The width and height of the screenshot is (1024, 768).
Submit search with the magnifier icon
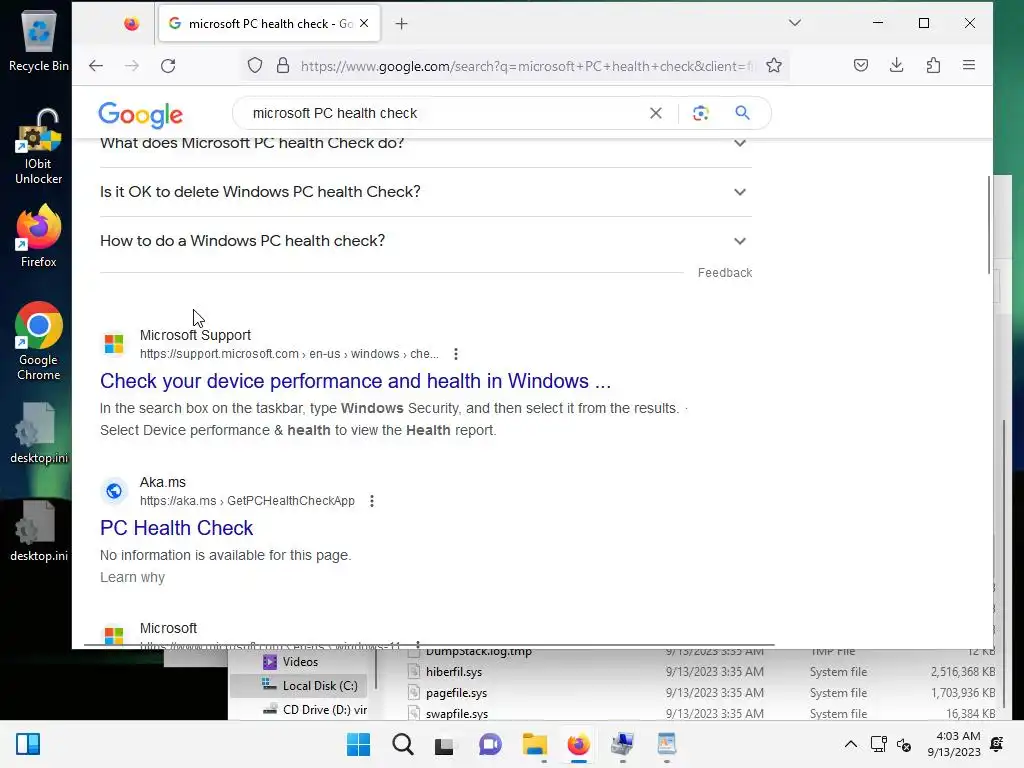[x=743, y=113]
